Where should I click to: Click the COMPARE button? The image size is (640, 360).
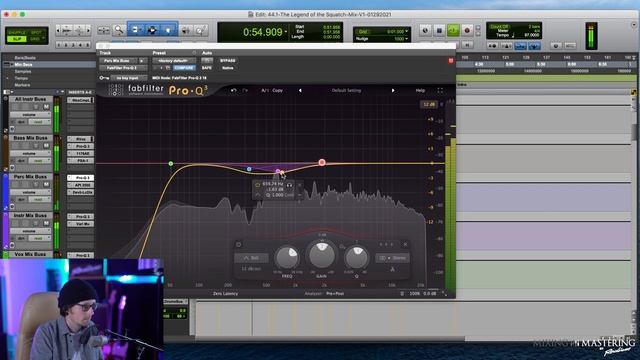coord(184,68)
